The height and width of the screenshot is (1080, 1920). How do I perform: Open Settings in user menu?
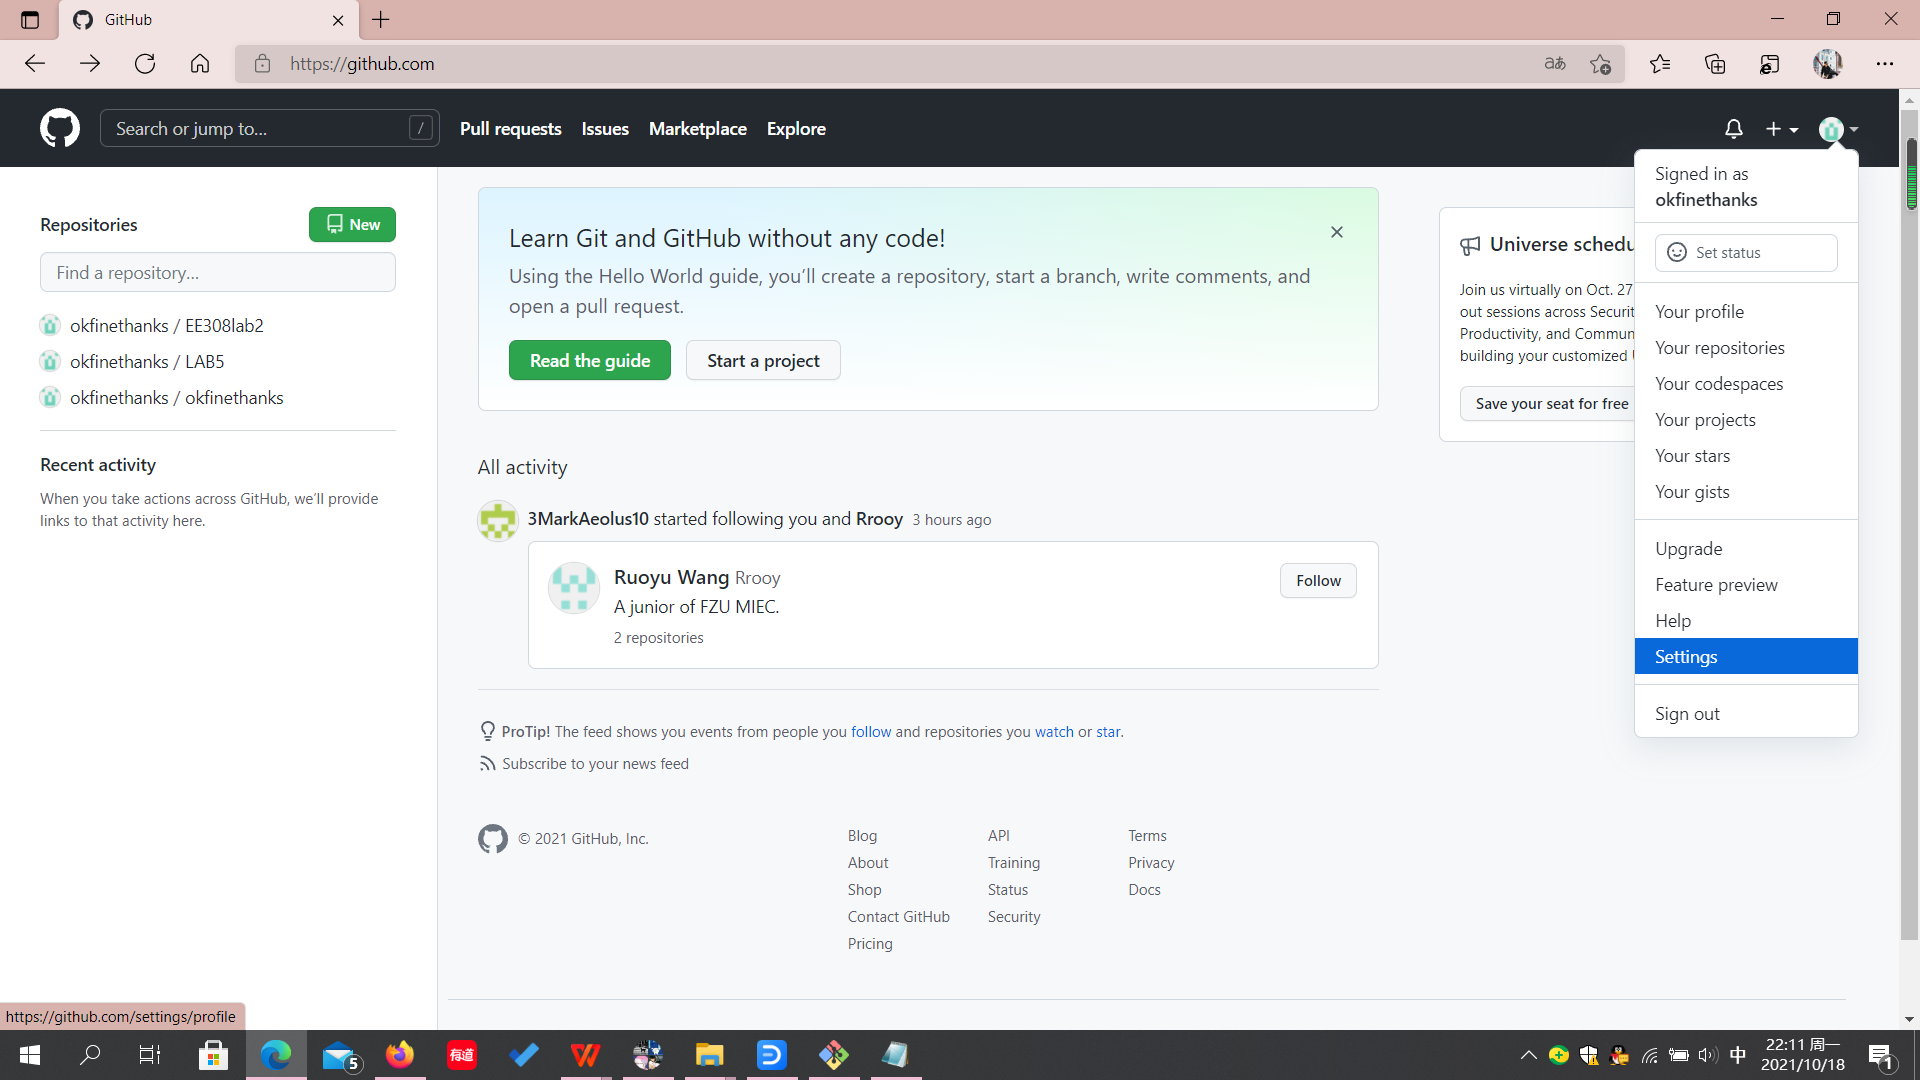click(x=1746, y=657)
